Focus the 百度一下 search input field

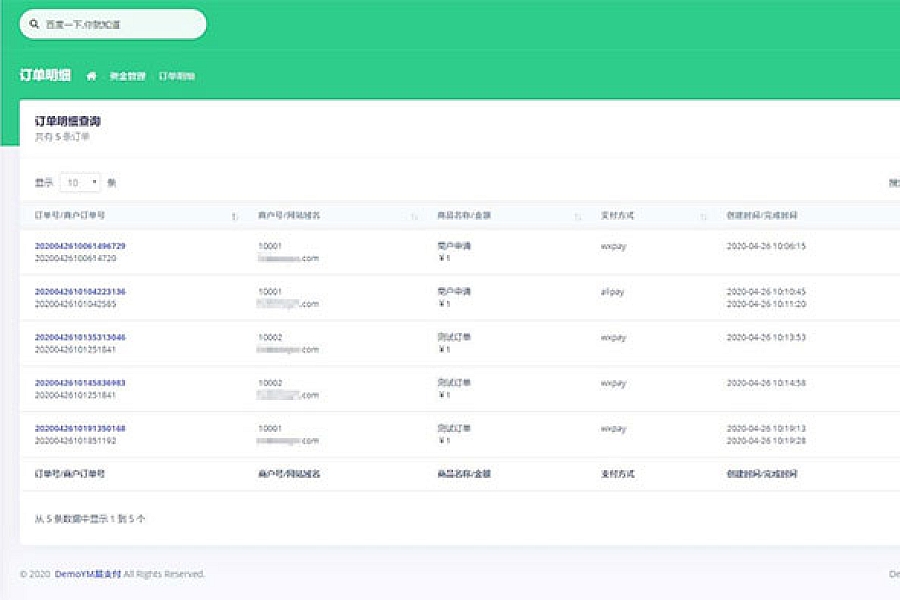(x=112, y=24)
